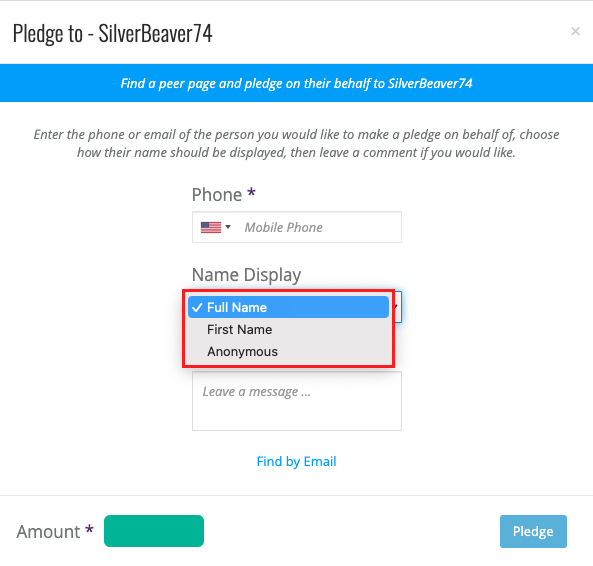
Task: Click the Name Display select arrow
Action: point(397,307)
